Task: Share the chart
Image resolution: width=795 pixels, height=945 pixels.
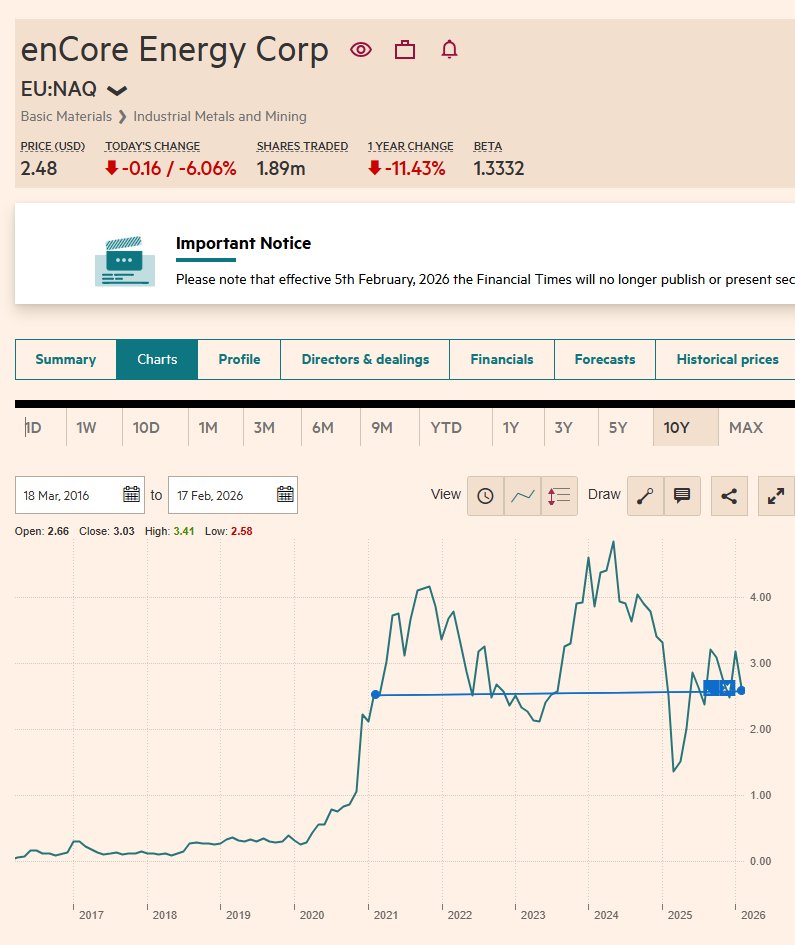Action: click(x=729, y=496)
